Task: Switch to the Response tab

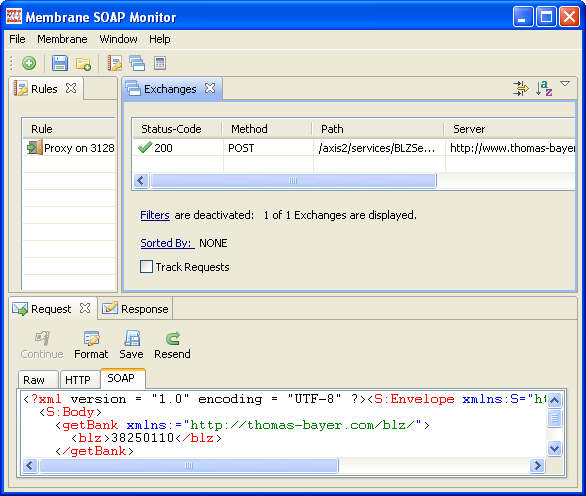Action: tap(135, 309)
